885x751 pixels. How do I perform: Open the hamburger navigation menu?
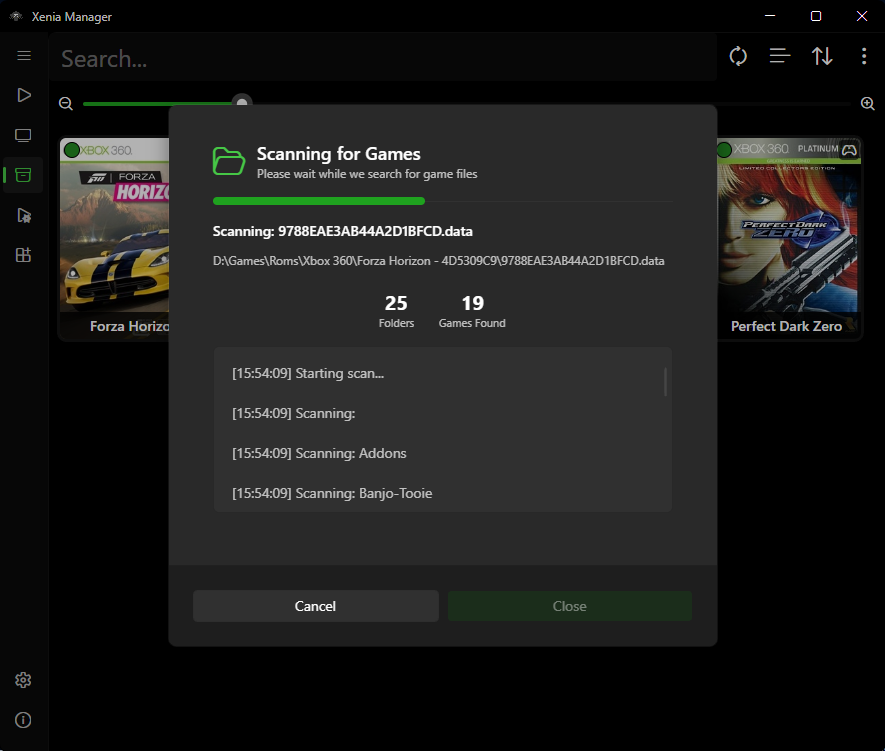click(x=24, y=55)
